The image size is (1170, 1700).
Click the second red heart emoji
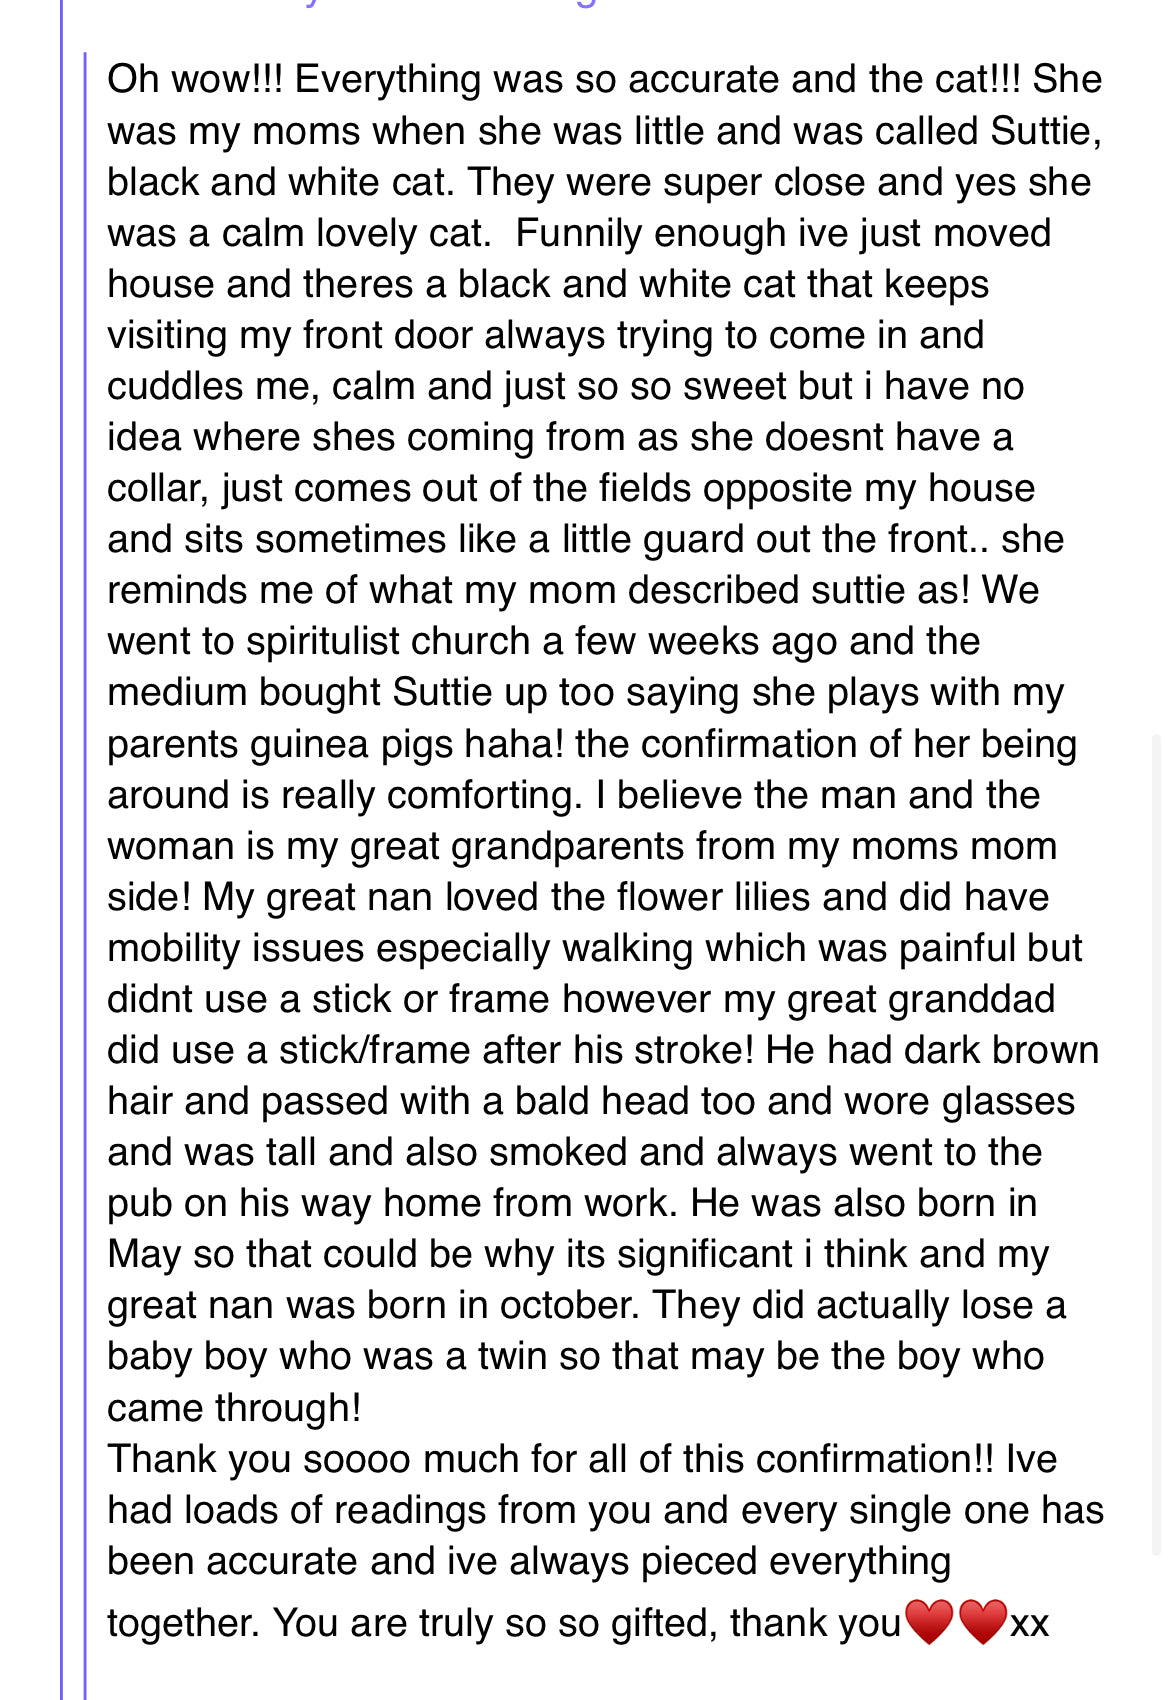pyautogui.click(x=982, y=1622)
